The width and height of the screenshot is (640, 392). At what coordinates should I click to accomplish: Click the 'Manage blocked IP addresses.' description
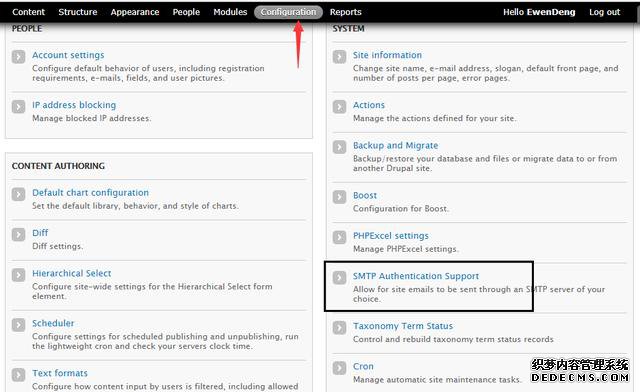91,118
